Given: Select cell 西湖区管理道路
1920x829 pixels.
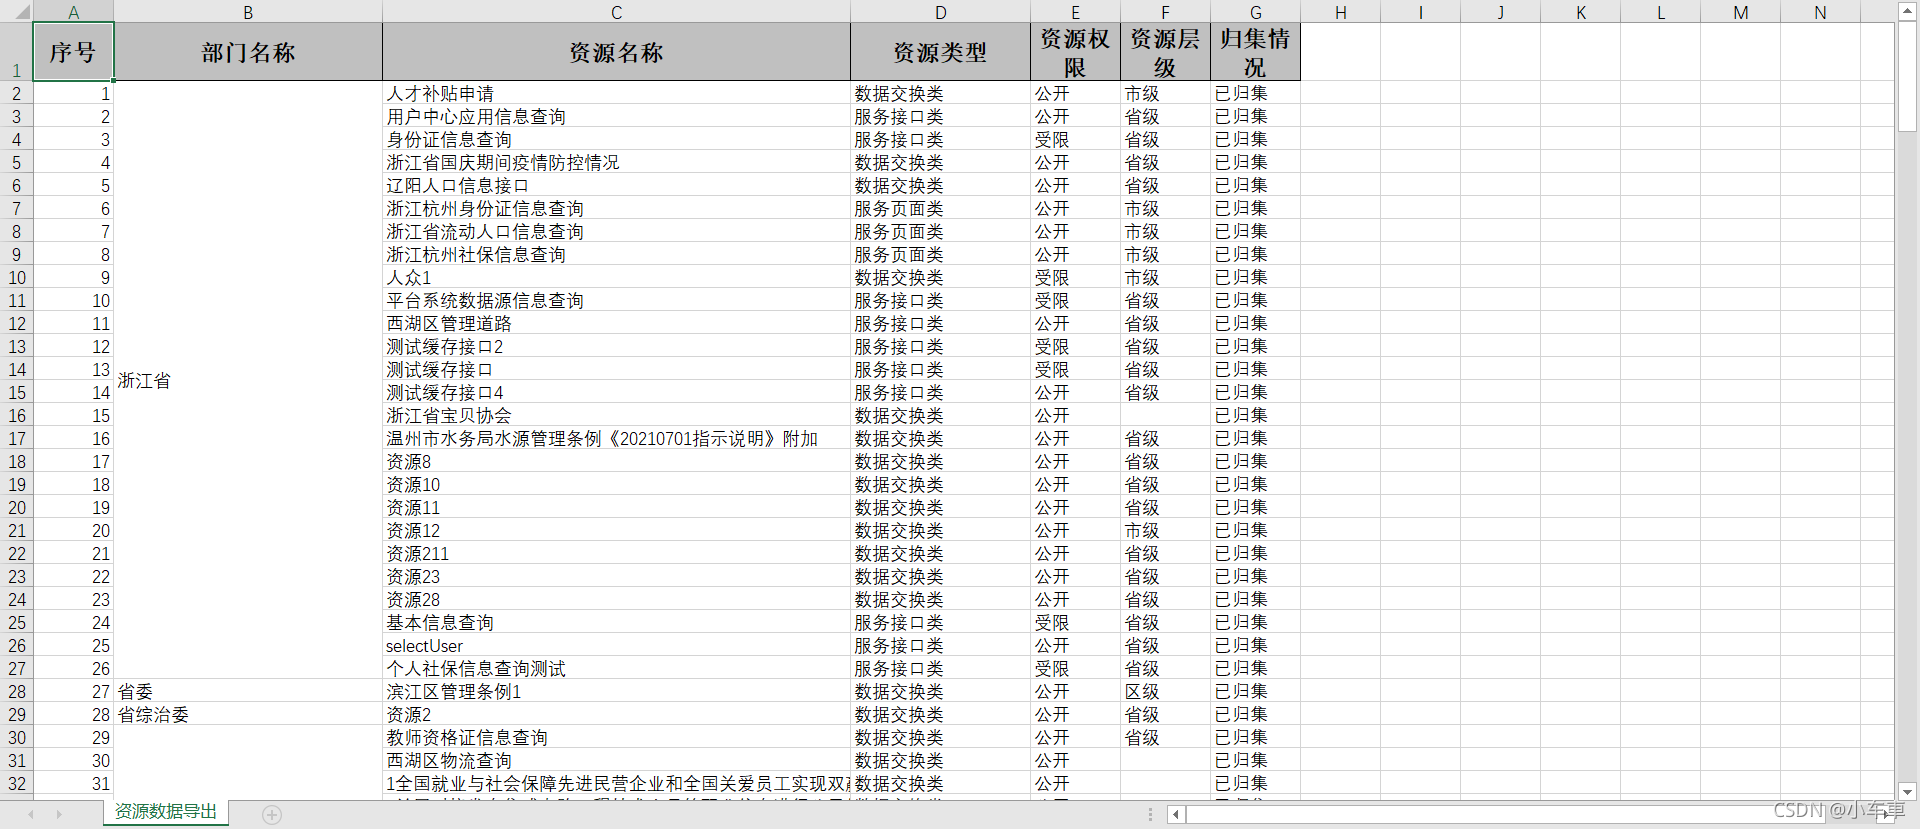Looking at the screenshot, I should (616, 323).
